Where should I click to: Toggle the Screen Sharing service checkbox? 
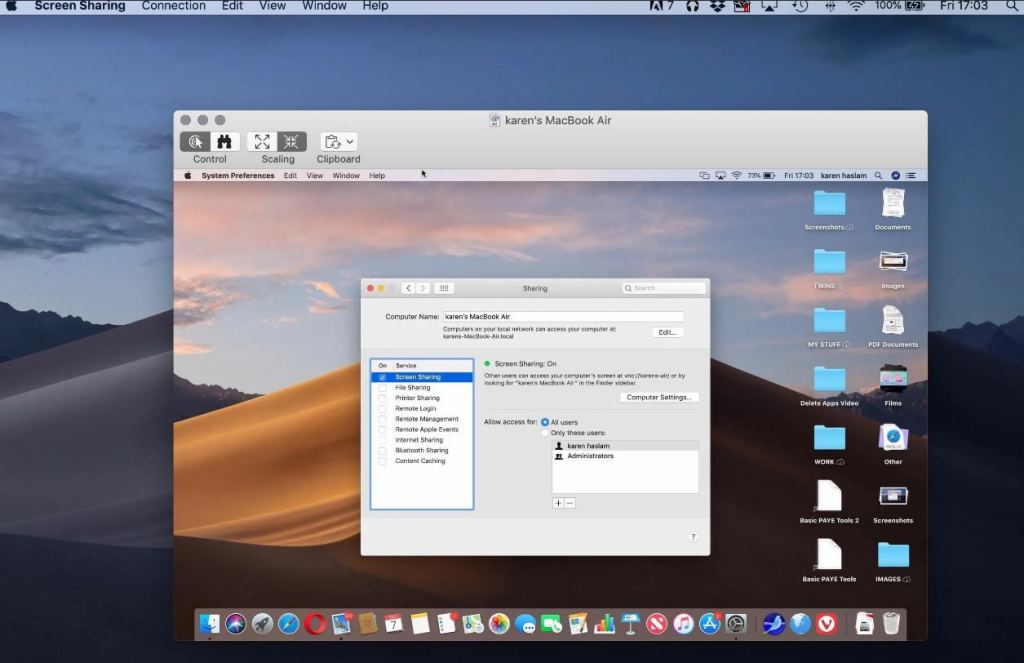pos(383,378)
